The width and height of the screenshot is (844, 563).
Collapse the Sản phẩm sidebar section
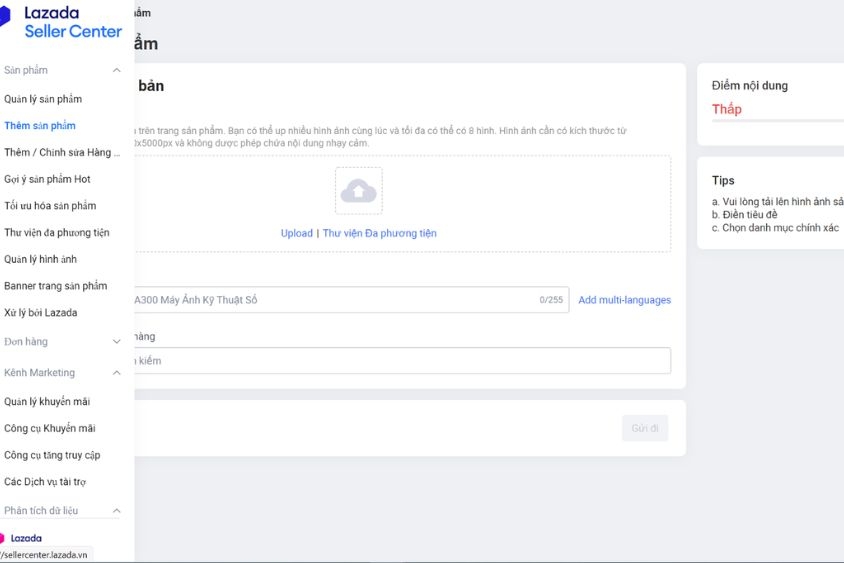[x=116, y=70]
